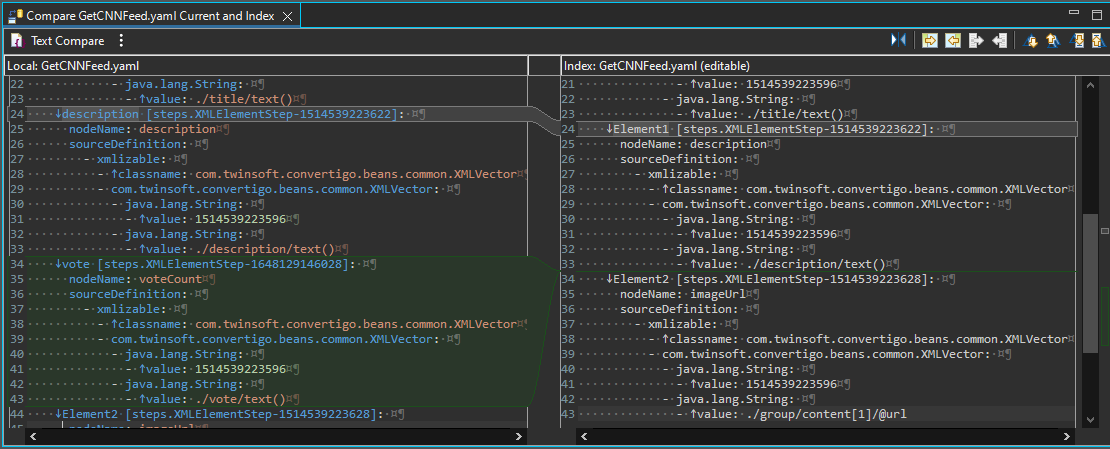This screenshot has height=449, width=1110.
Task: Open the three-dot menu beside Text Compare
Action: tap(121, 41)
